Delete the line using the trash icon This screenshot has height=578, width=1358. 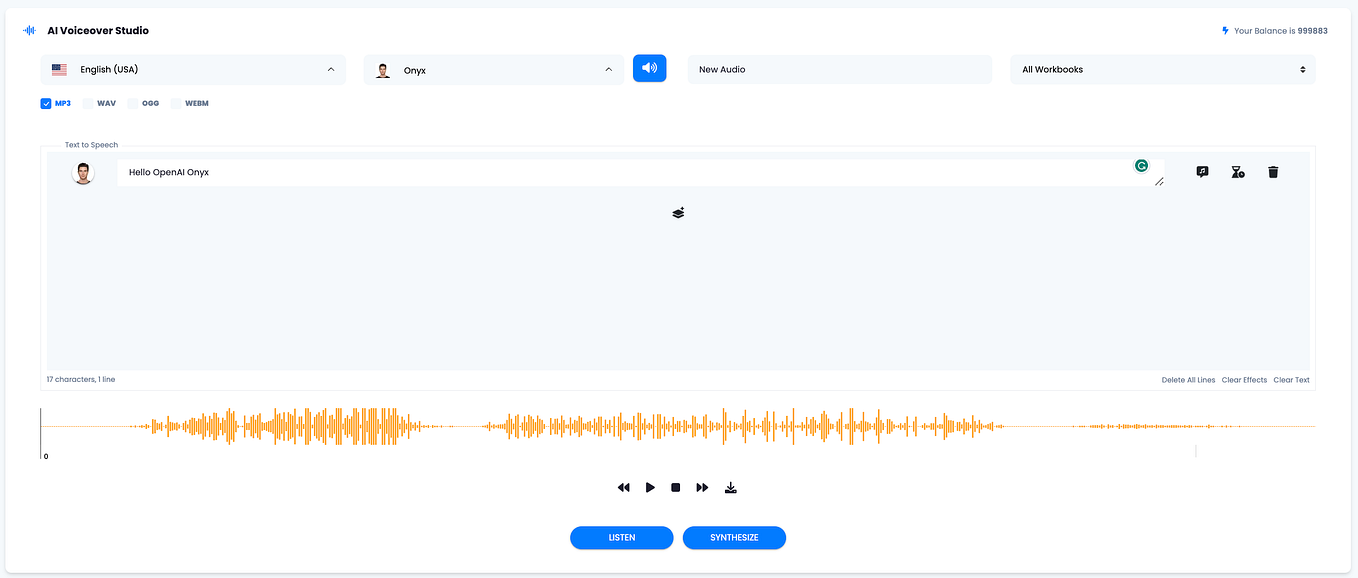click(x=1272, y=172)
